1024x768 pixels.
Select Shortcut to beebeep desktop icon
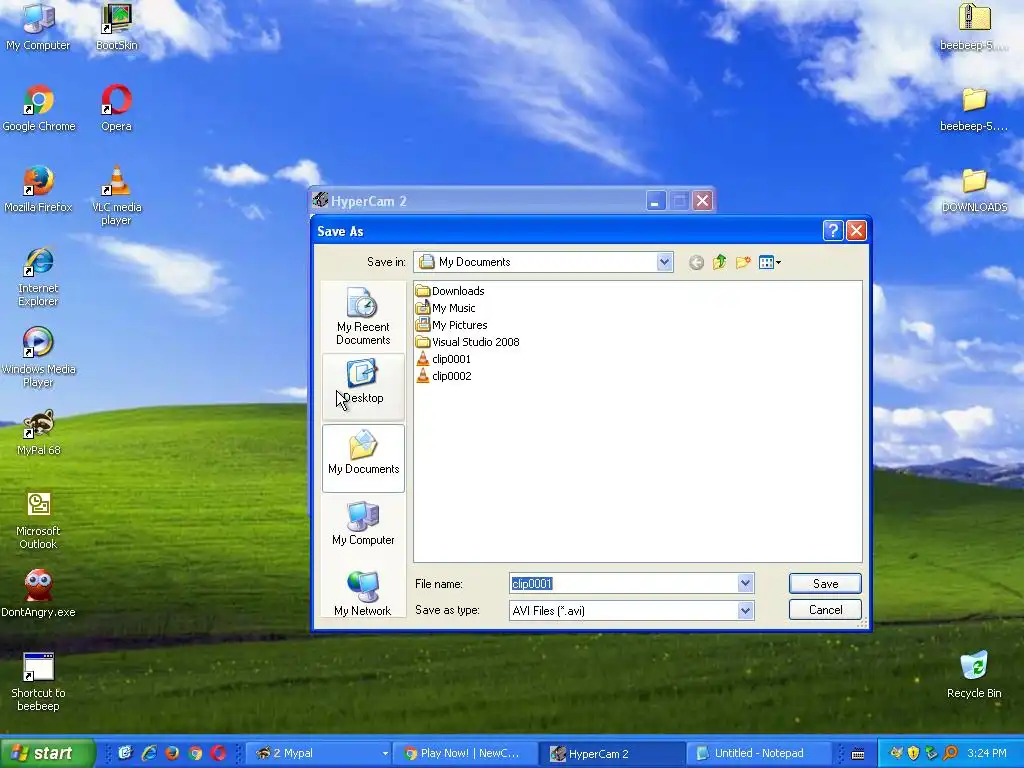pyautogui.click(x=38, y=682)
